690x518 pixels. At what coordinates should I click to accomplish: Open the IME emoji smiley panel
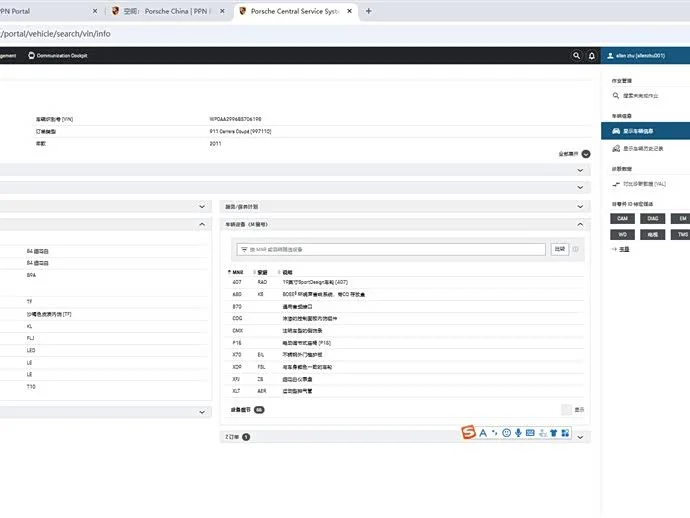click(506, 433)
